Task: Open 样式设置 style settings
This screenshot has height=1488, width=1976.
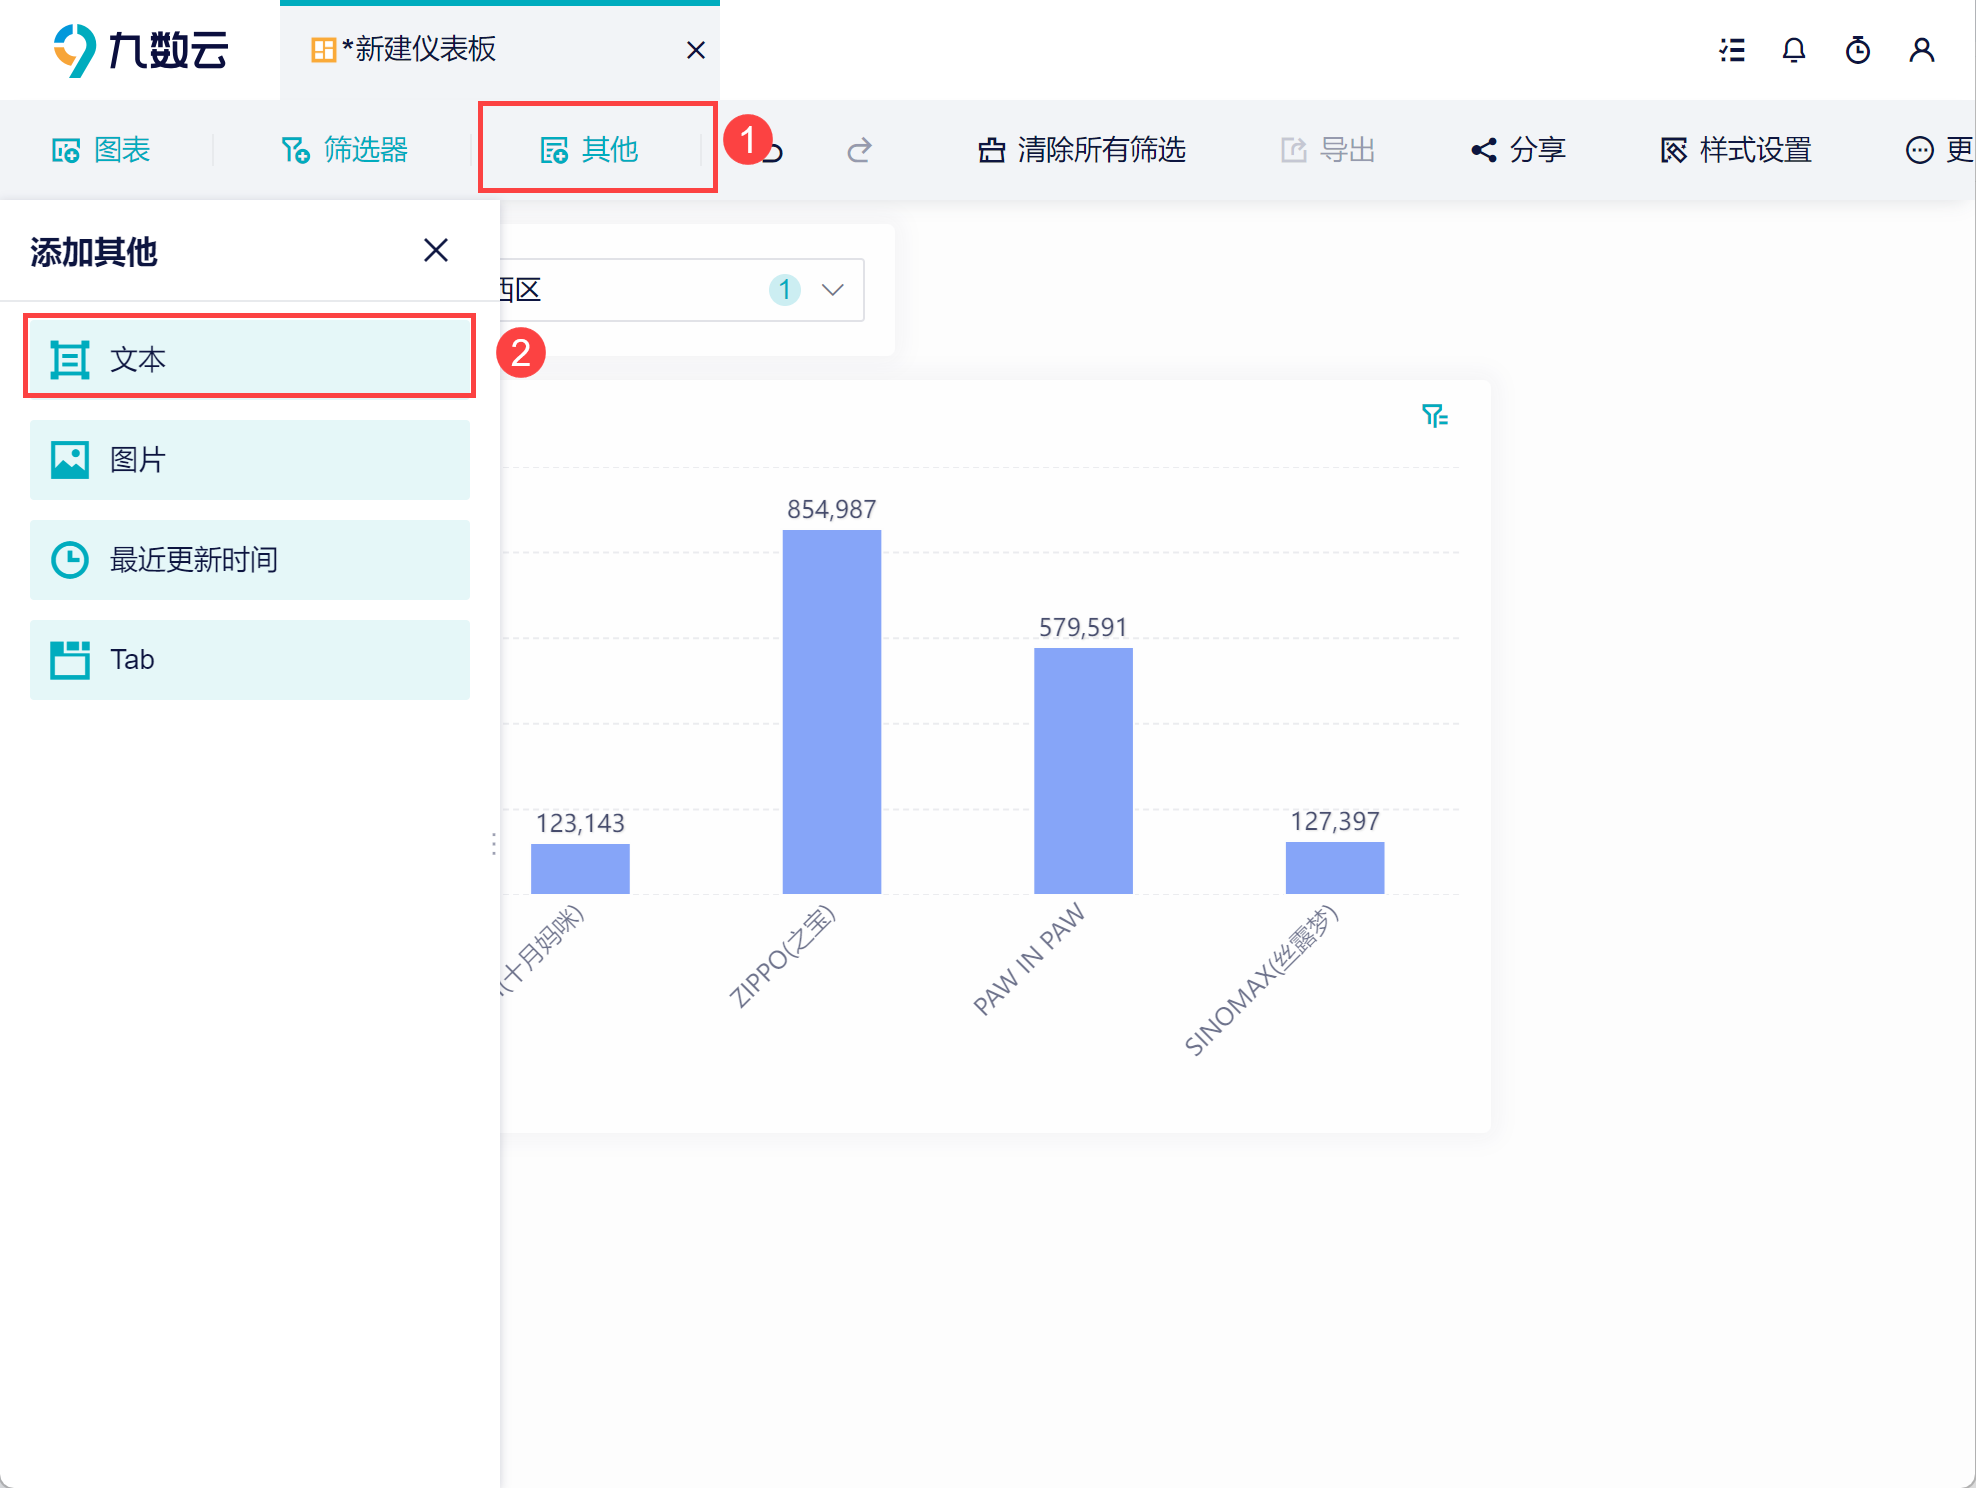Action: [1736, 150]
